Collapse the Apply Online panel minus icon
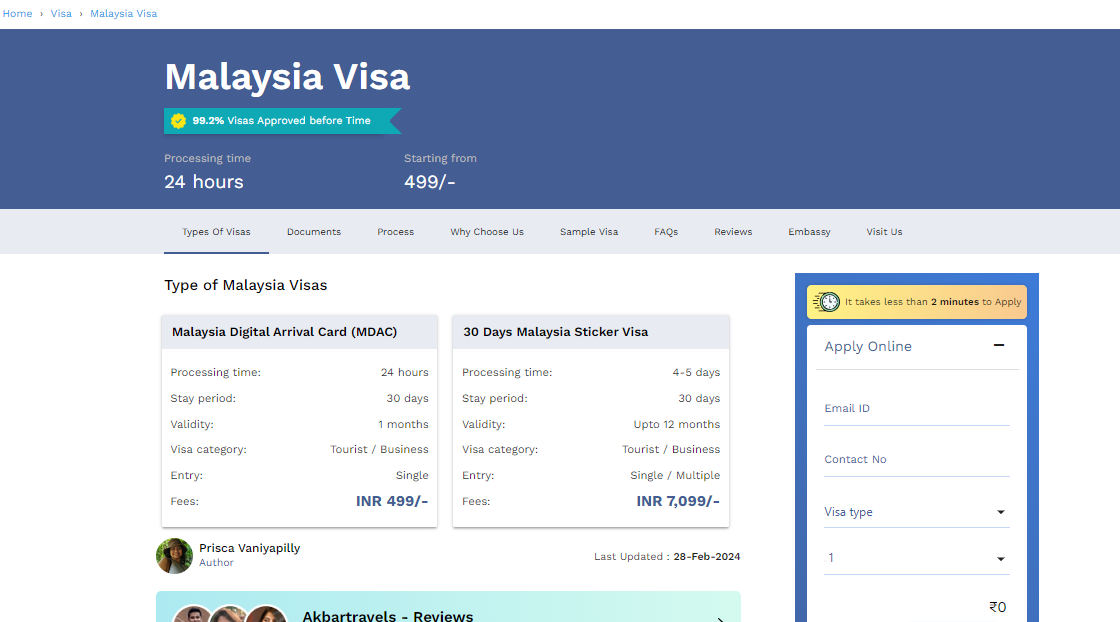 click(x=999, y=346)
